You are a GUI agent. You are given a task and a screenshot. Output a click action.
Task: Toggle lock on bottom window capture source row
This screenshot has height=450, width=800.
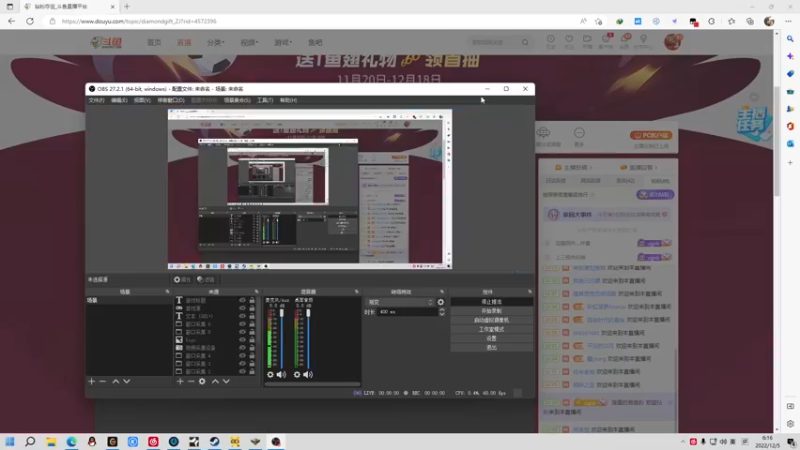click(x=252, y=371)
